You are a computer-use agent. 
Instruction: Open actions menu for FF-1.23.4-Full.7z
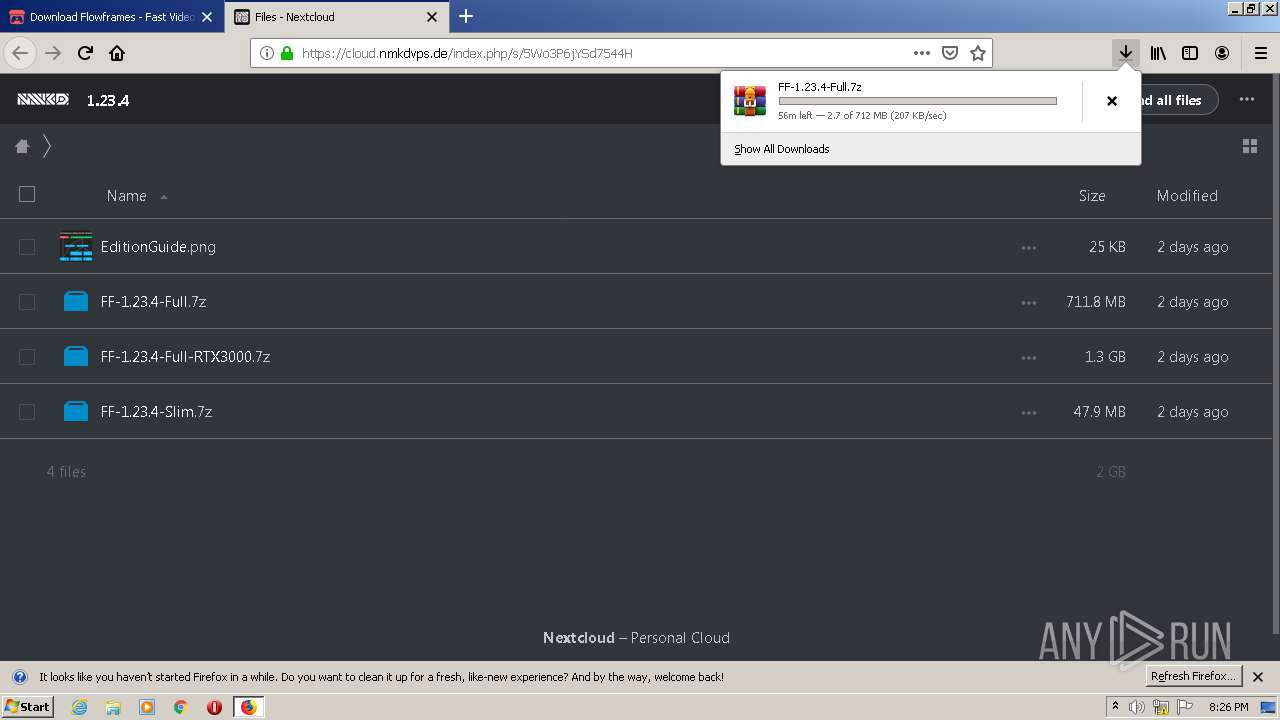pyautogui.click(x=1029, y=302)
